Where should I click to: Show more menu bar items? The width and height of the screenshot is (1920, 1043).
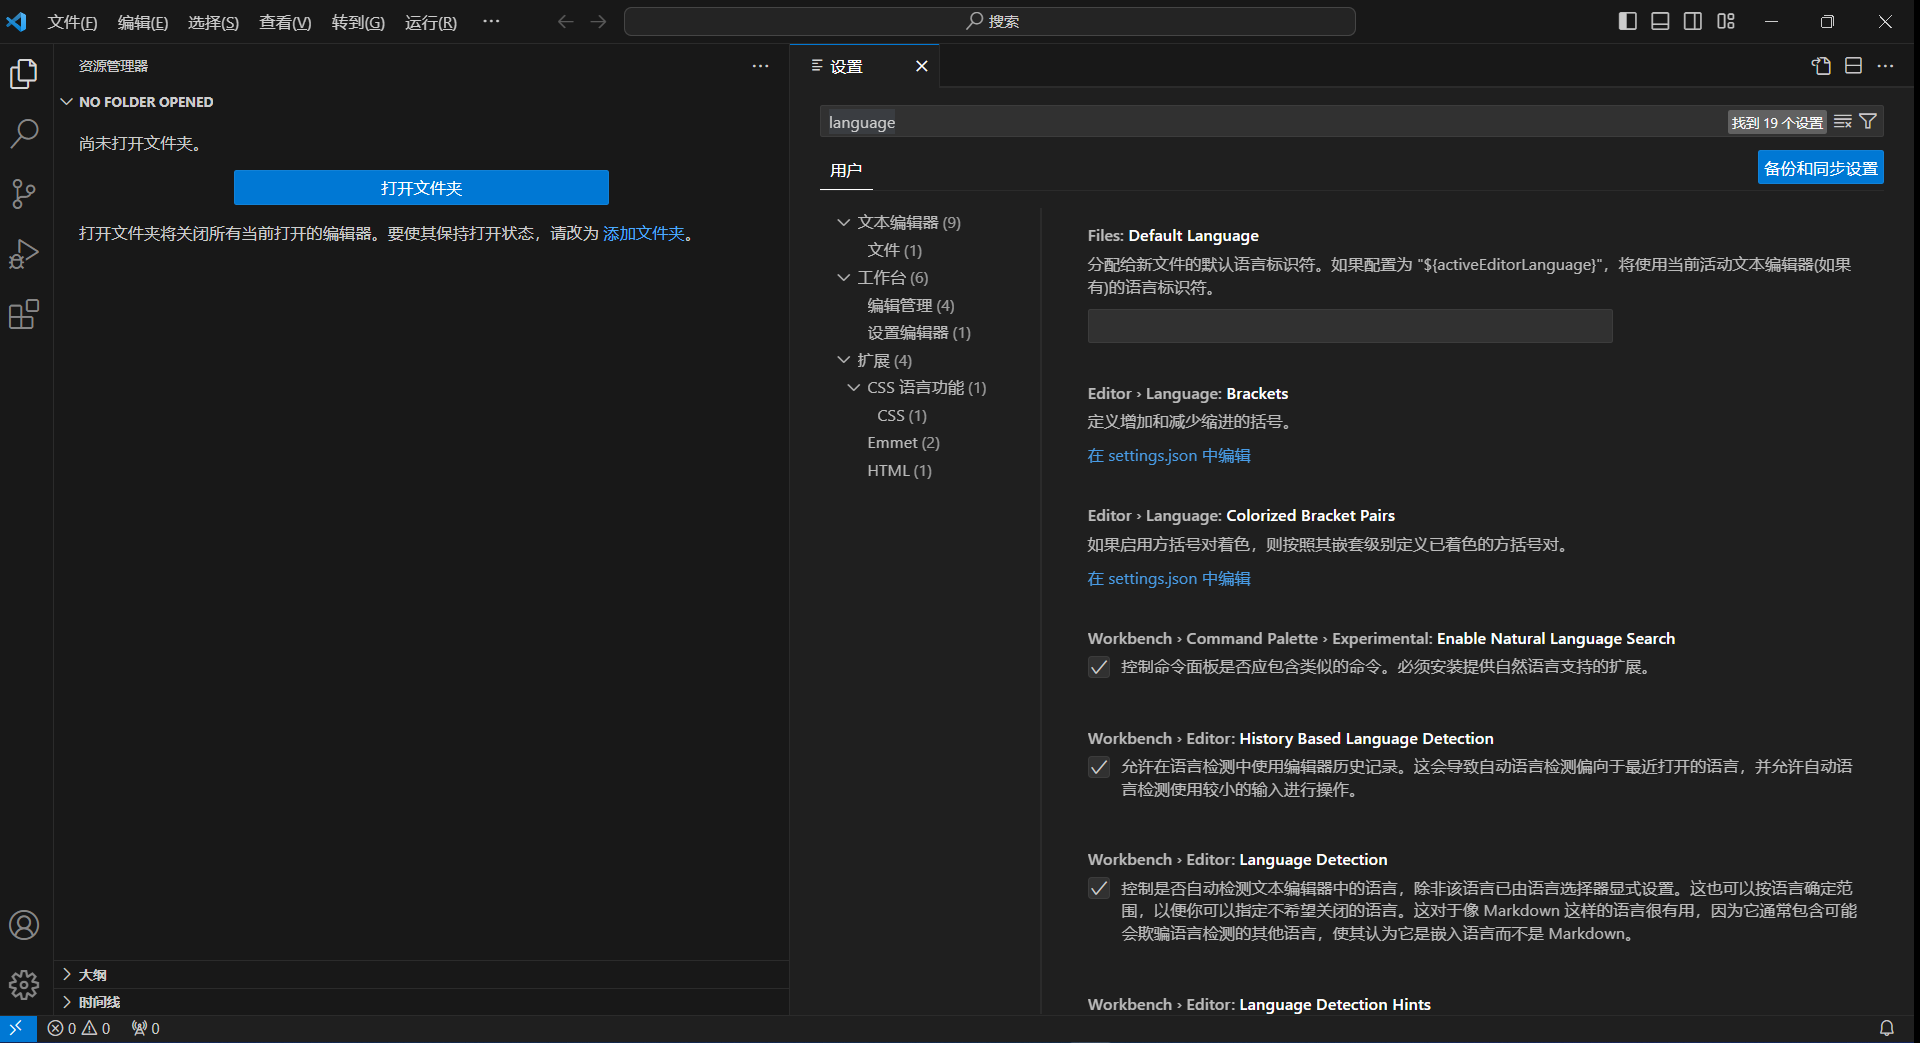491,21
